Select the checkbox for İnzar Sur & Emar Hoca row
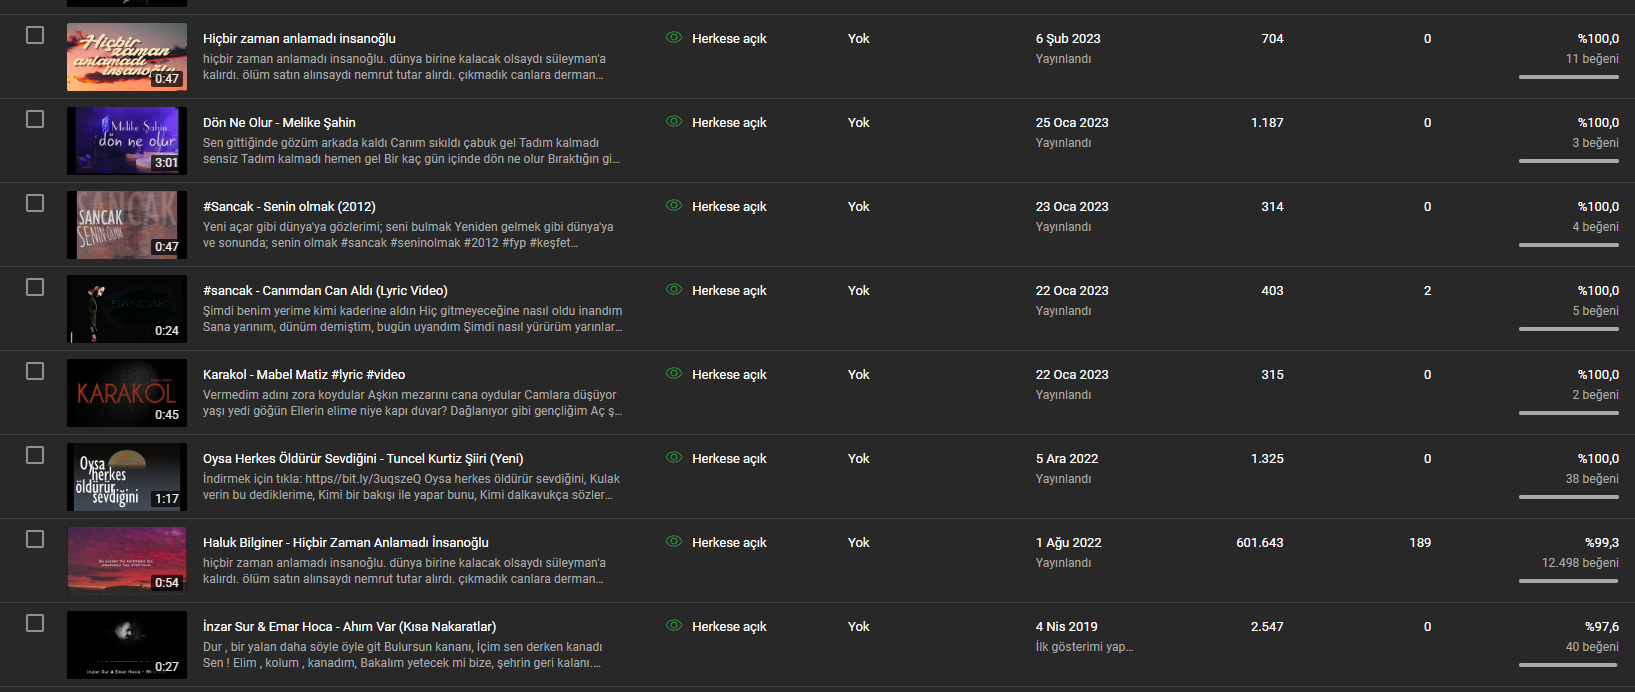The height and width of the screenshot is (692, 1635). point(35,623)
